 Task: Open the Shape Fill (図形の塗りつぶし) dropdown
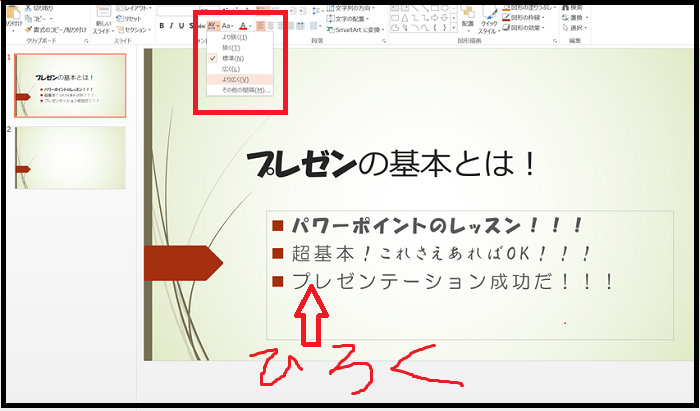click(530, 8)
